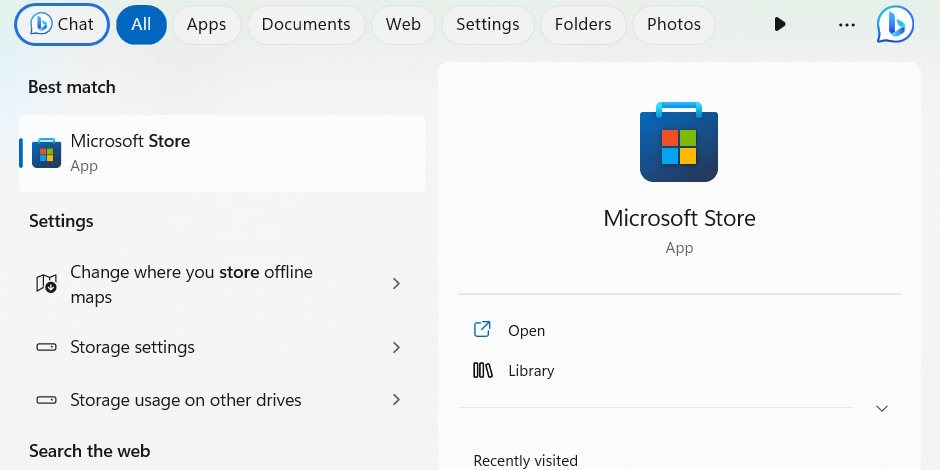Click the offline maps icon

coord(46,284)
